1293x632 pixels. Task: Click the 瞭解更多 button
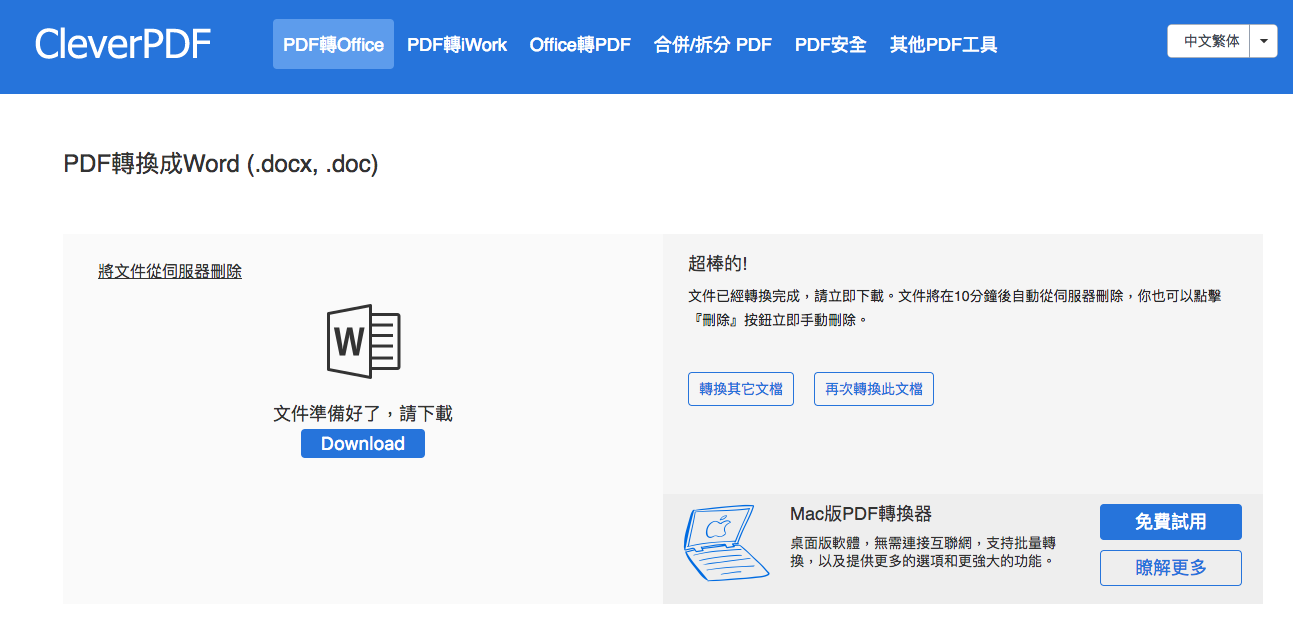(x=1171, y=568)
